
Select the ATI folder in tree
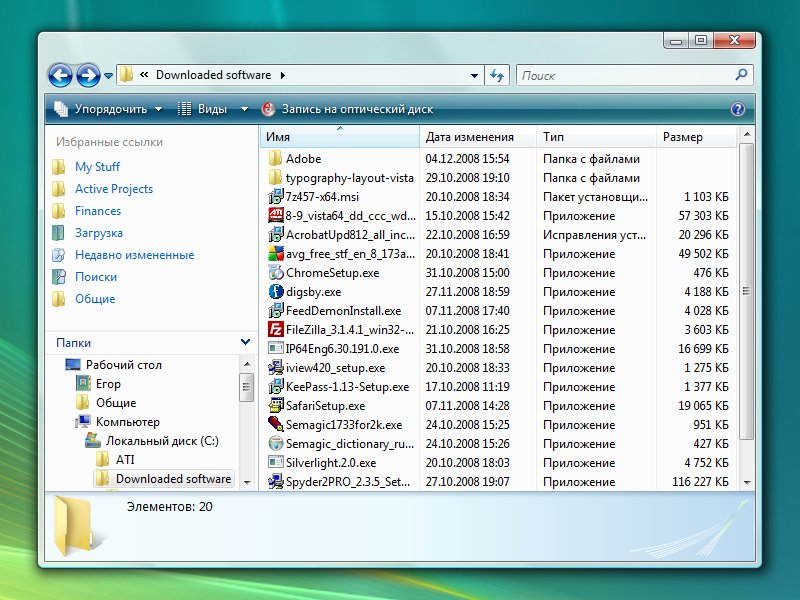(125, 460)
